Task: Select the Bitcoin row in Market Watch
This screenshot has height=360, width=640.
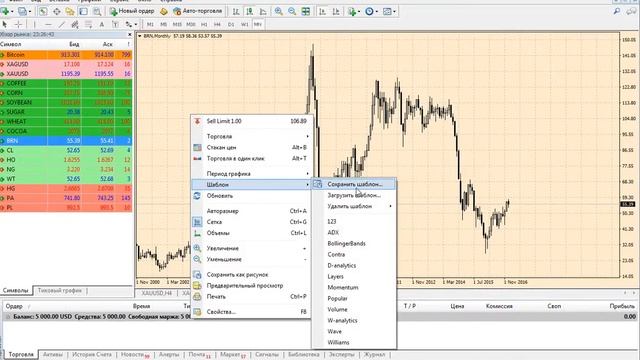Action: (66, 55)
